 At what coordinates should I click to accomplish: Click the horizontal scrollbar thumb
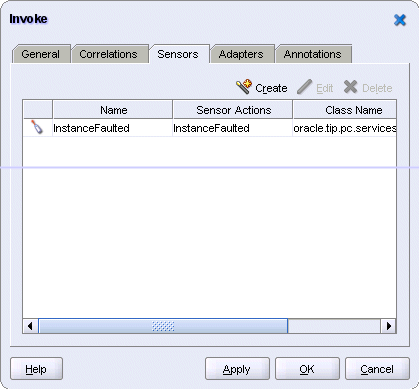click(163, 326)
